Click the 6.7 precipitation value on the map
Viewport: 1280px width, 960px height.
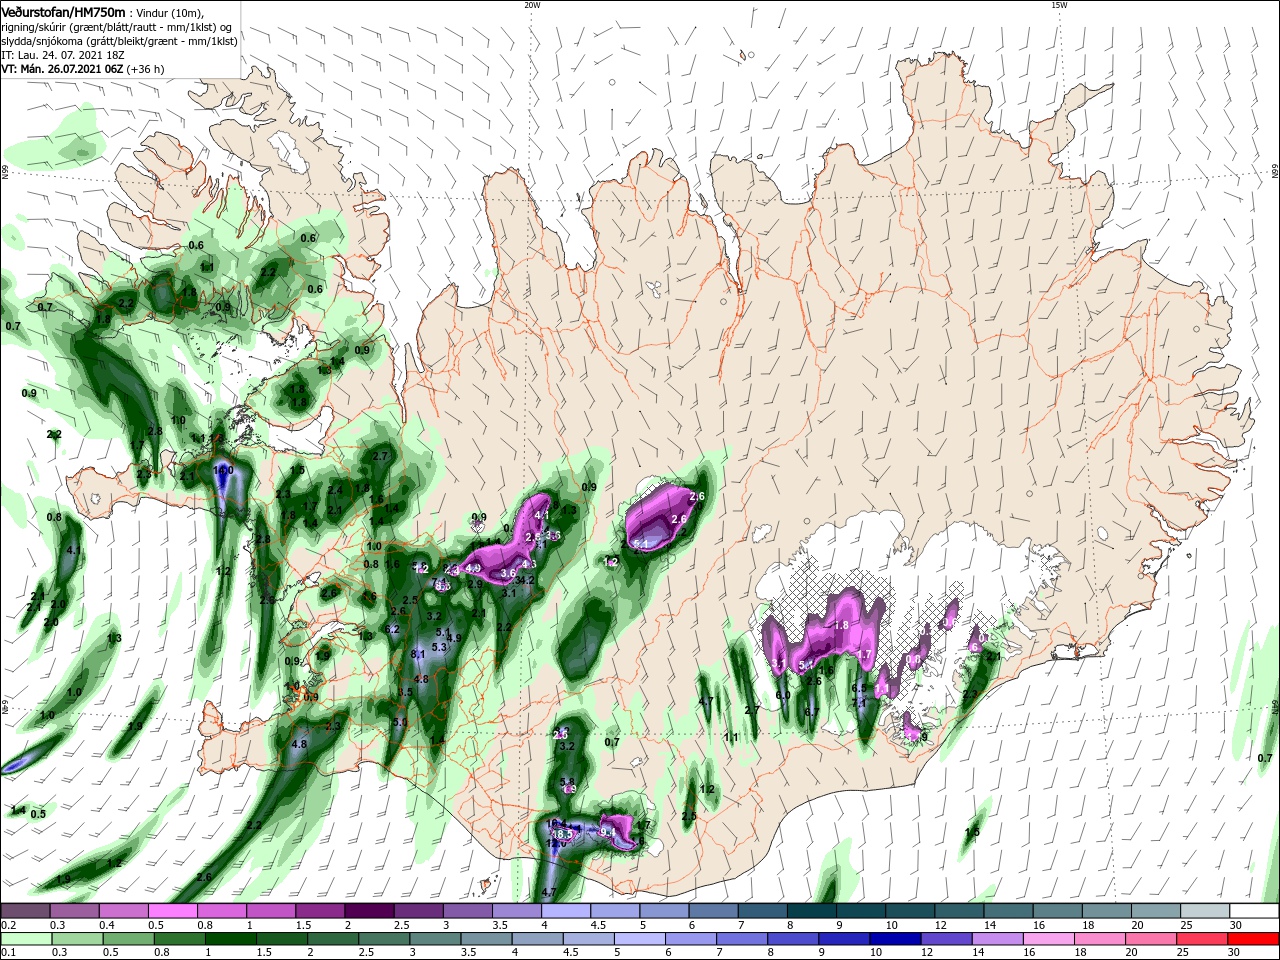[812, 712]
